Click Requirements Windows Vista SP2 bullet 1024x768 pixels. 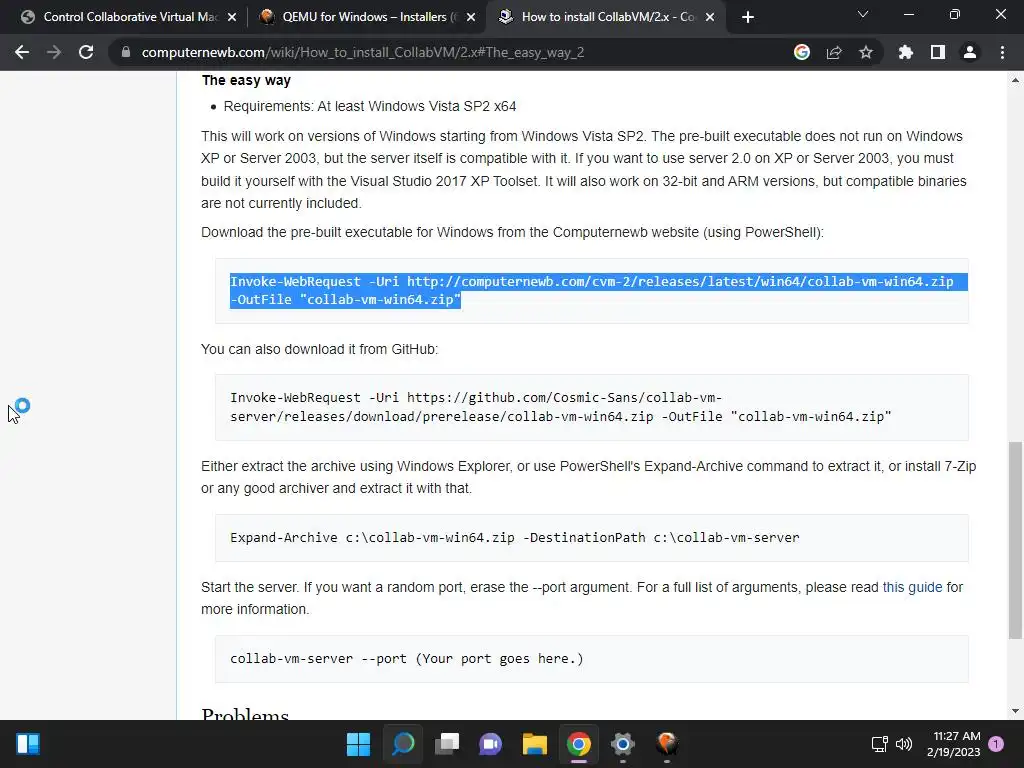[370, 106]
